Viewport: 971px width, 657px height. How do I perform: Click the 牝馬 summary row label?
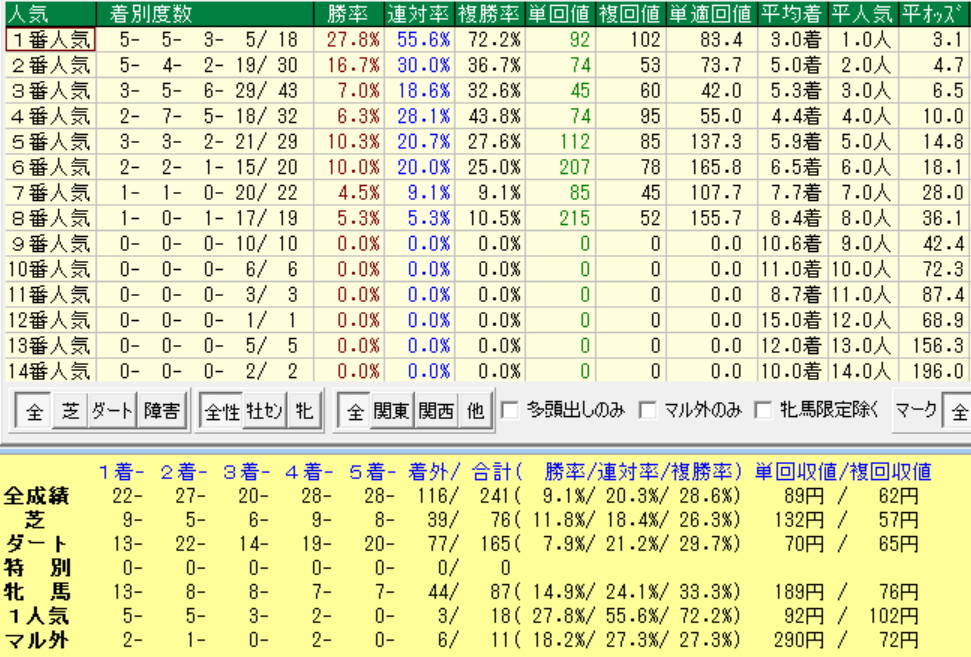(x=37, y=592)
